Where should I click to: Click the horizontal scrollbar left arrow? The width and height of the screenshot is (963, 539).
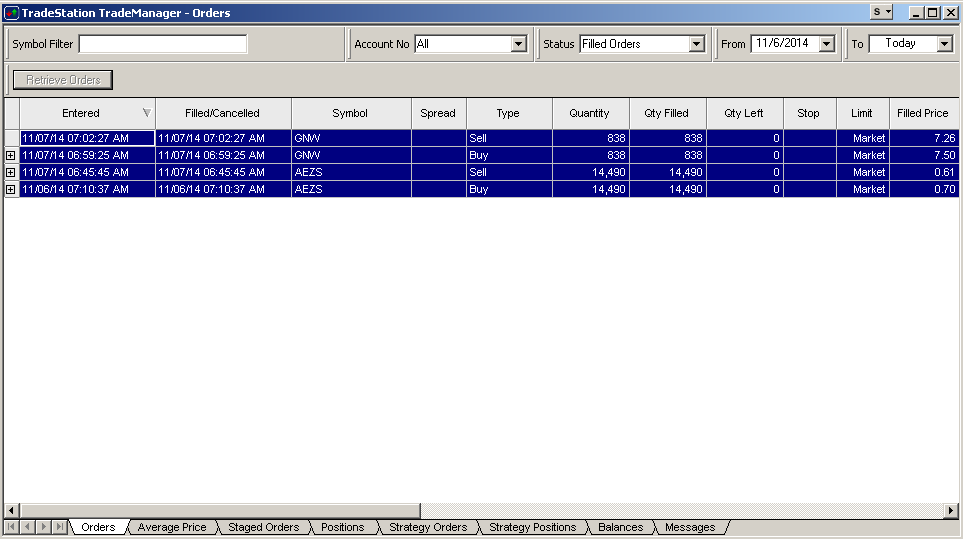11,510
